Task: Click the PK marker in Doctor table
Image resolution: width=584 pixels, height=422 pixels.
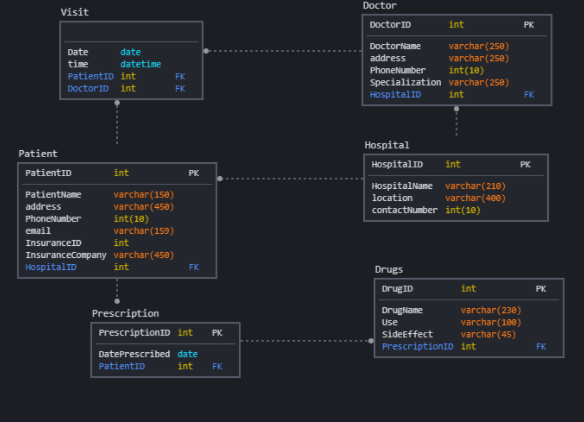Action: (529, 25)
